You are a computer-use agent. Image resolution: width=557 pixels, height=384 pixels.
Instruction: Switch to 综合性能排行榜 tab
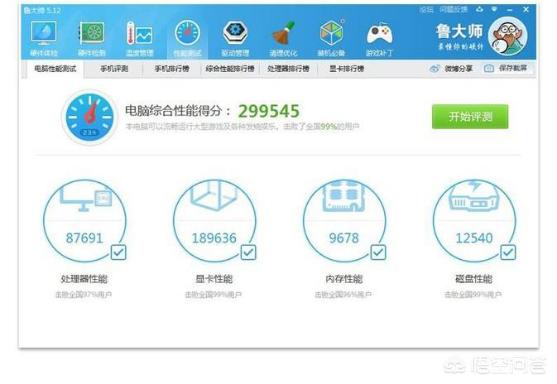click(230, 69)
